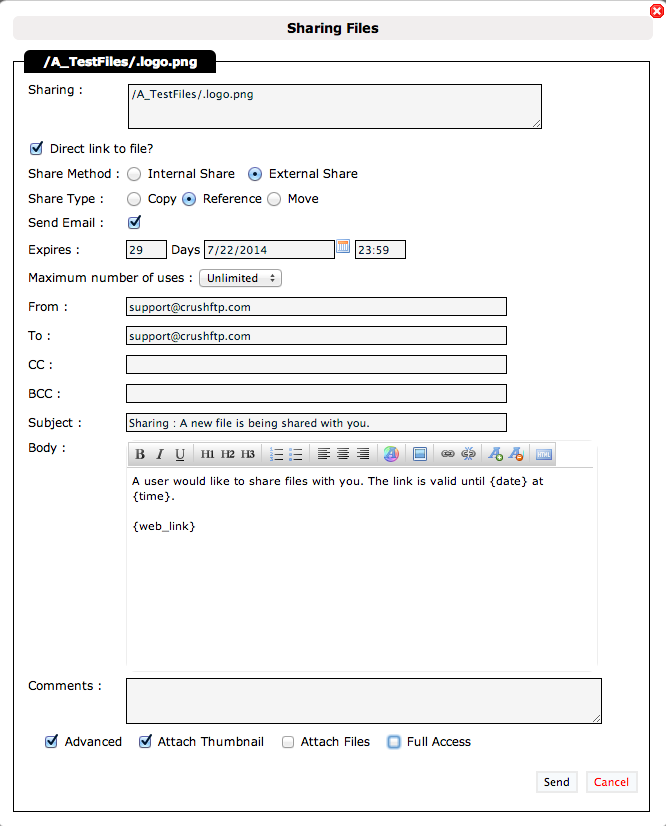This screenshot has width=666, height=826.
Task: Click the insert image icon
Action: point(420,454)
